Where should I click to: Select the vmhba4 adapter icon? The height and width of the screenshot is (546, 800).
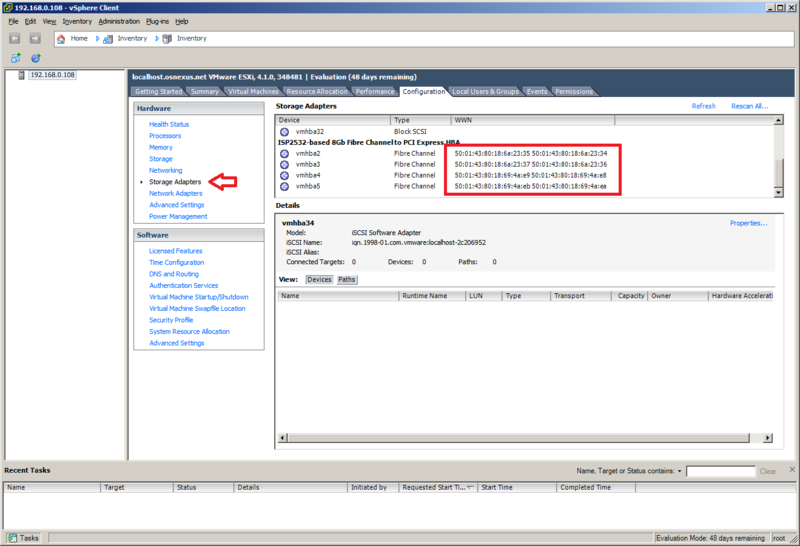(x=285, y=176)
